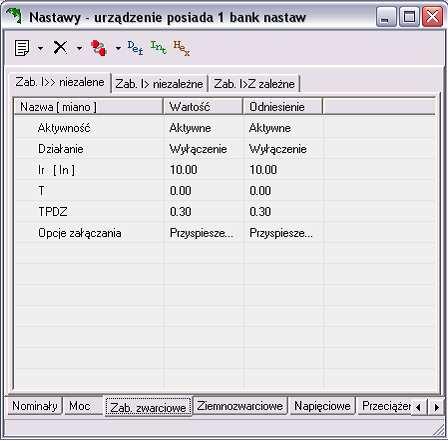Click the Wartość column header
The image size is (448, 441).
203,107
